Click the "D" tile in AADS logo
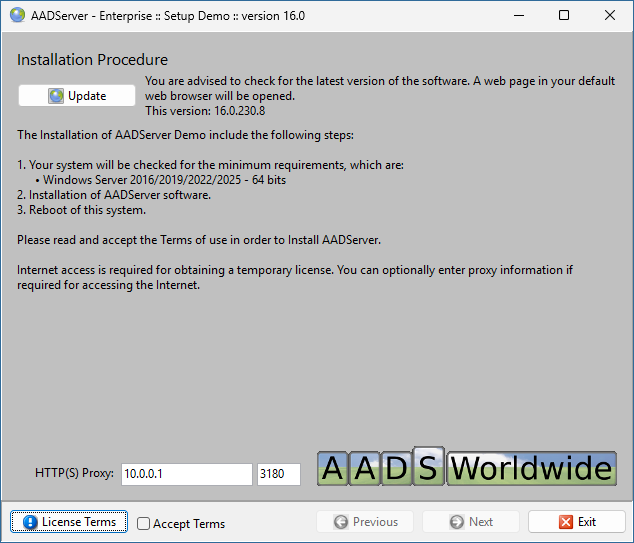 (397, 469)
